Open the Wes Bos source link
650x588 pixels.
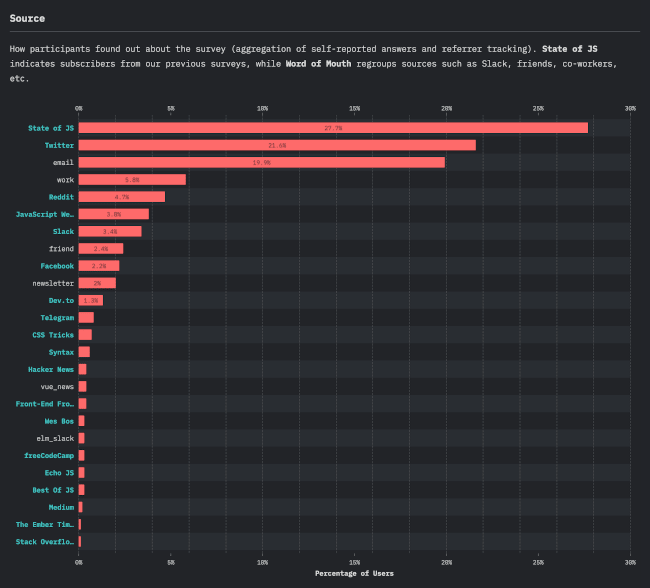point(59,421)
